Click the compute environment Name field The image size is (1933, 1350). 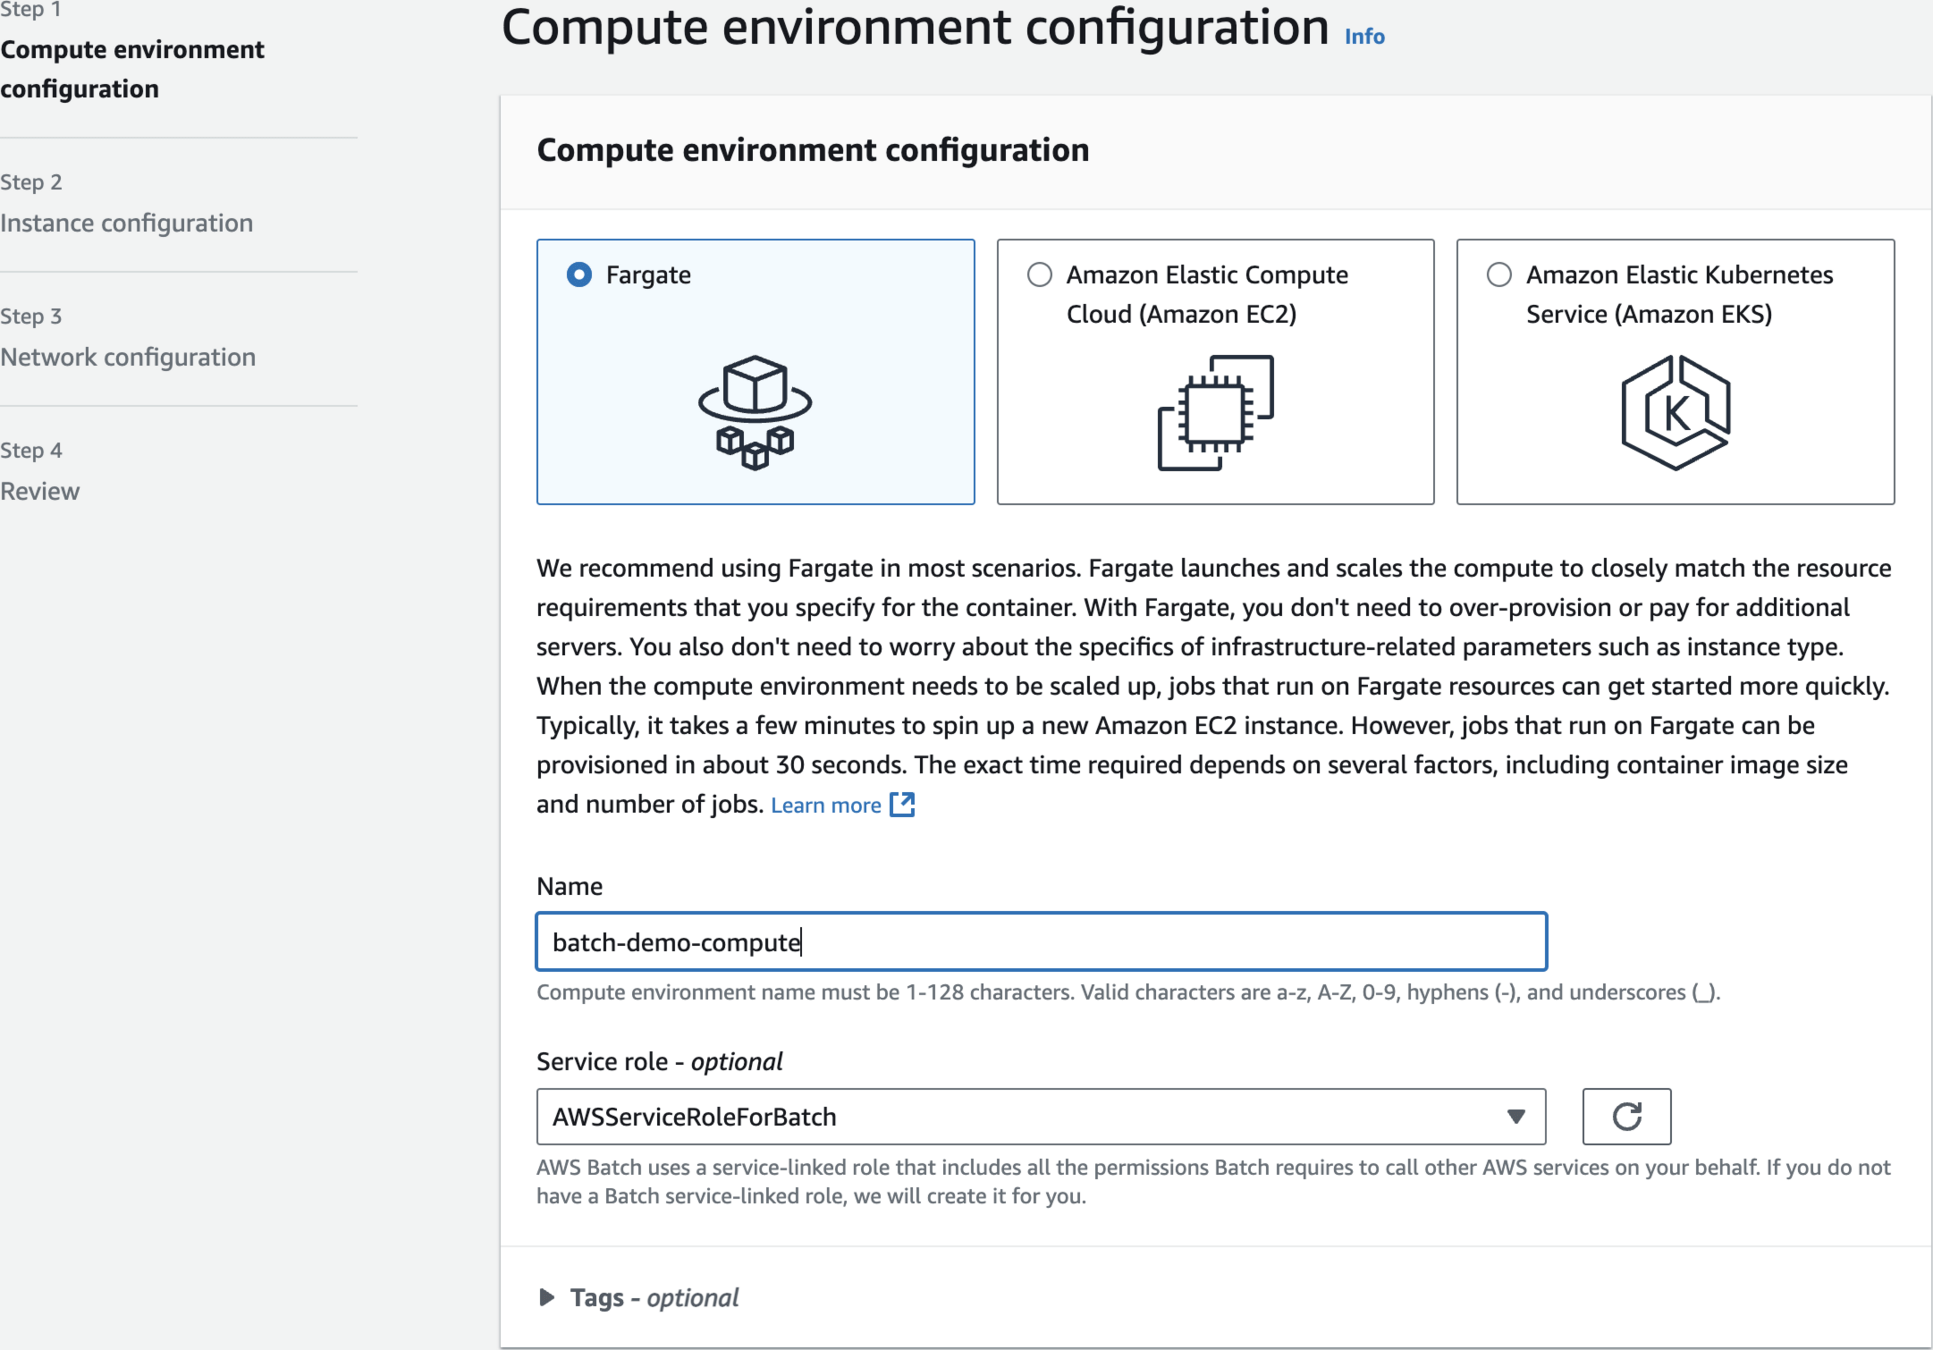[1040, 942]
